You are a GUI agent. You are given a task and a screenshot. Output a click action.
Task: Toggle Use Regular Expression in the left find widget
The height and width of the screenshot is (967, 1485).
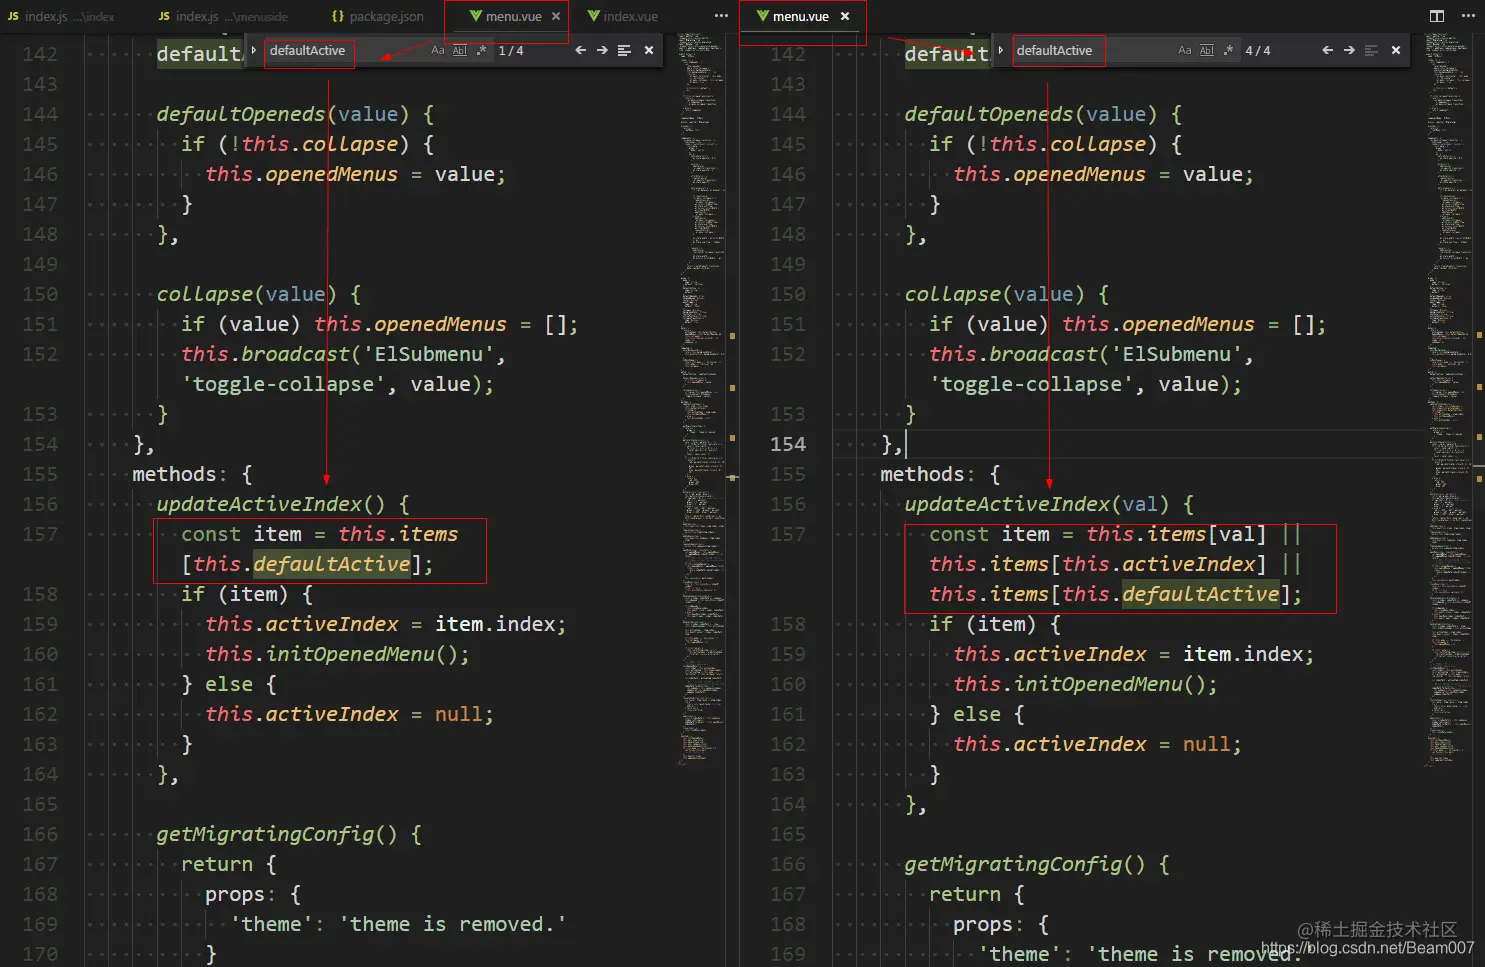(x=481, y=51)
